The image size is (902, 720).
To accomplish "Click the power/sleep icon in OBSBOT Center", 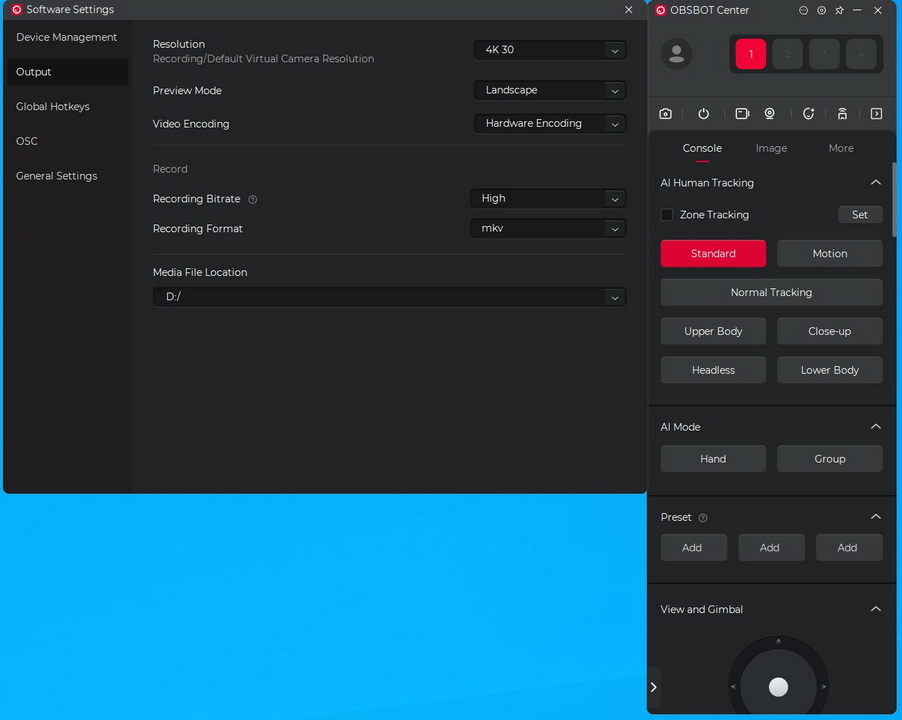I will pyautogui.click(x=704, y=113).
